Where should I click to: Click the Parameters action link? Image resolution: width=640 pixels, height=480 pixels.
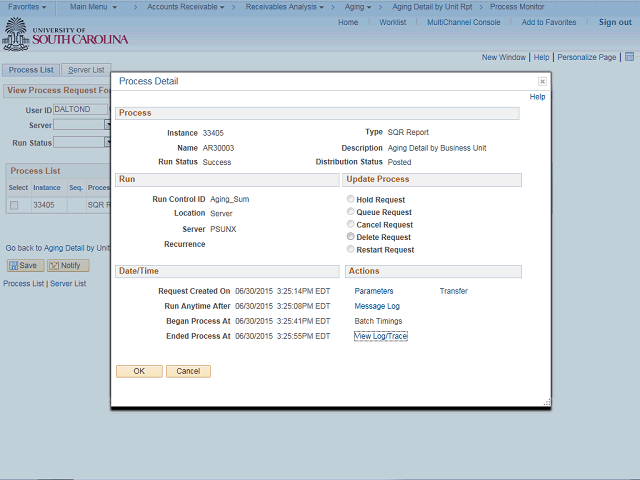[x=374, y=291]
